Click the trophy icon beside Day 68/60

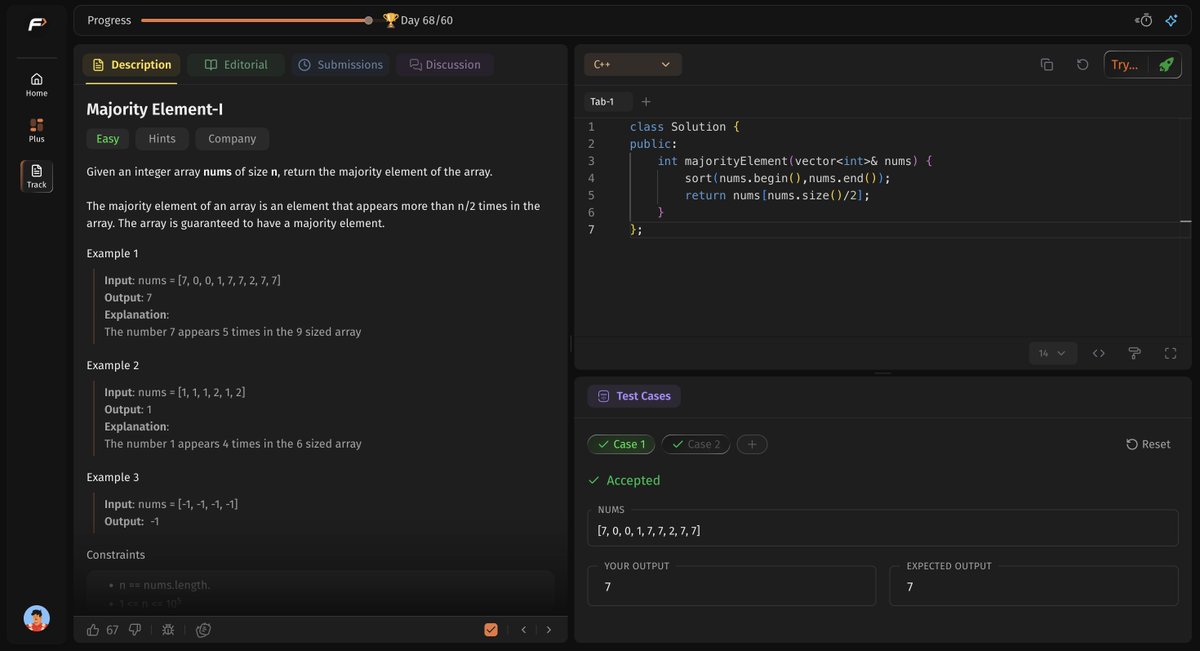(x=390, y=20)
